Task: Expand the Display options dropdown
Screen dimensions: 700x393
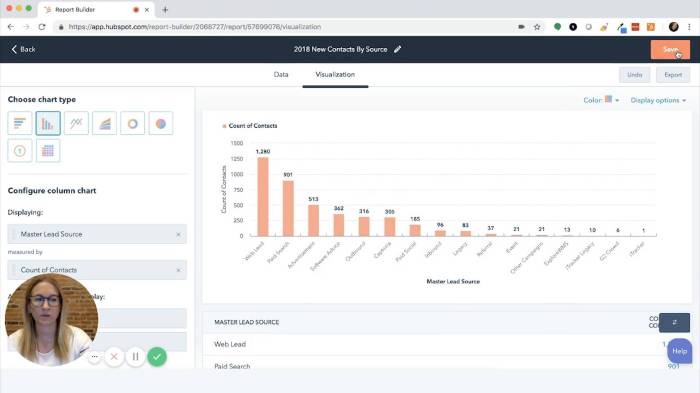Action: click(658, 100)
